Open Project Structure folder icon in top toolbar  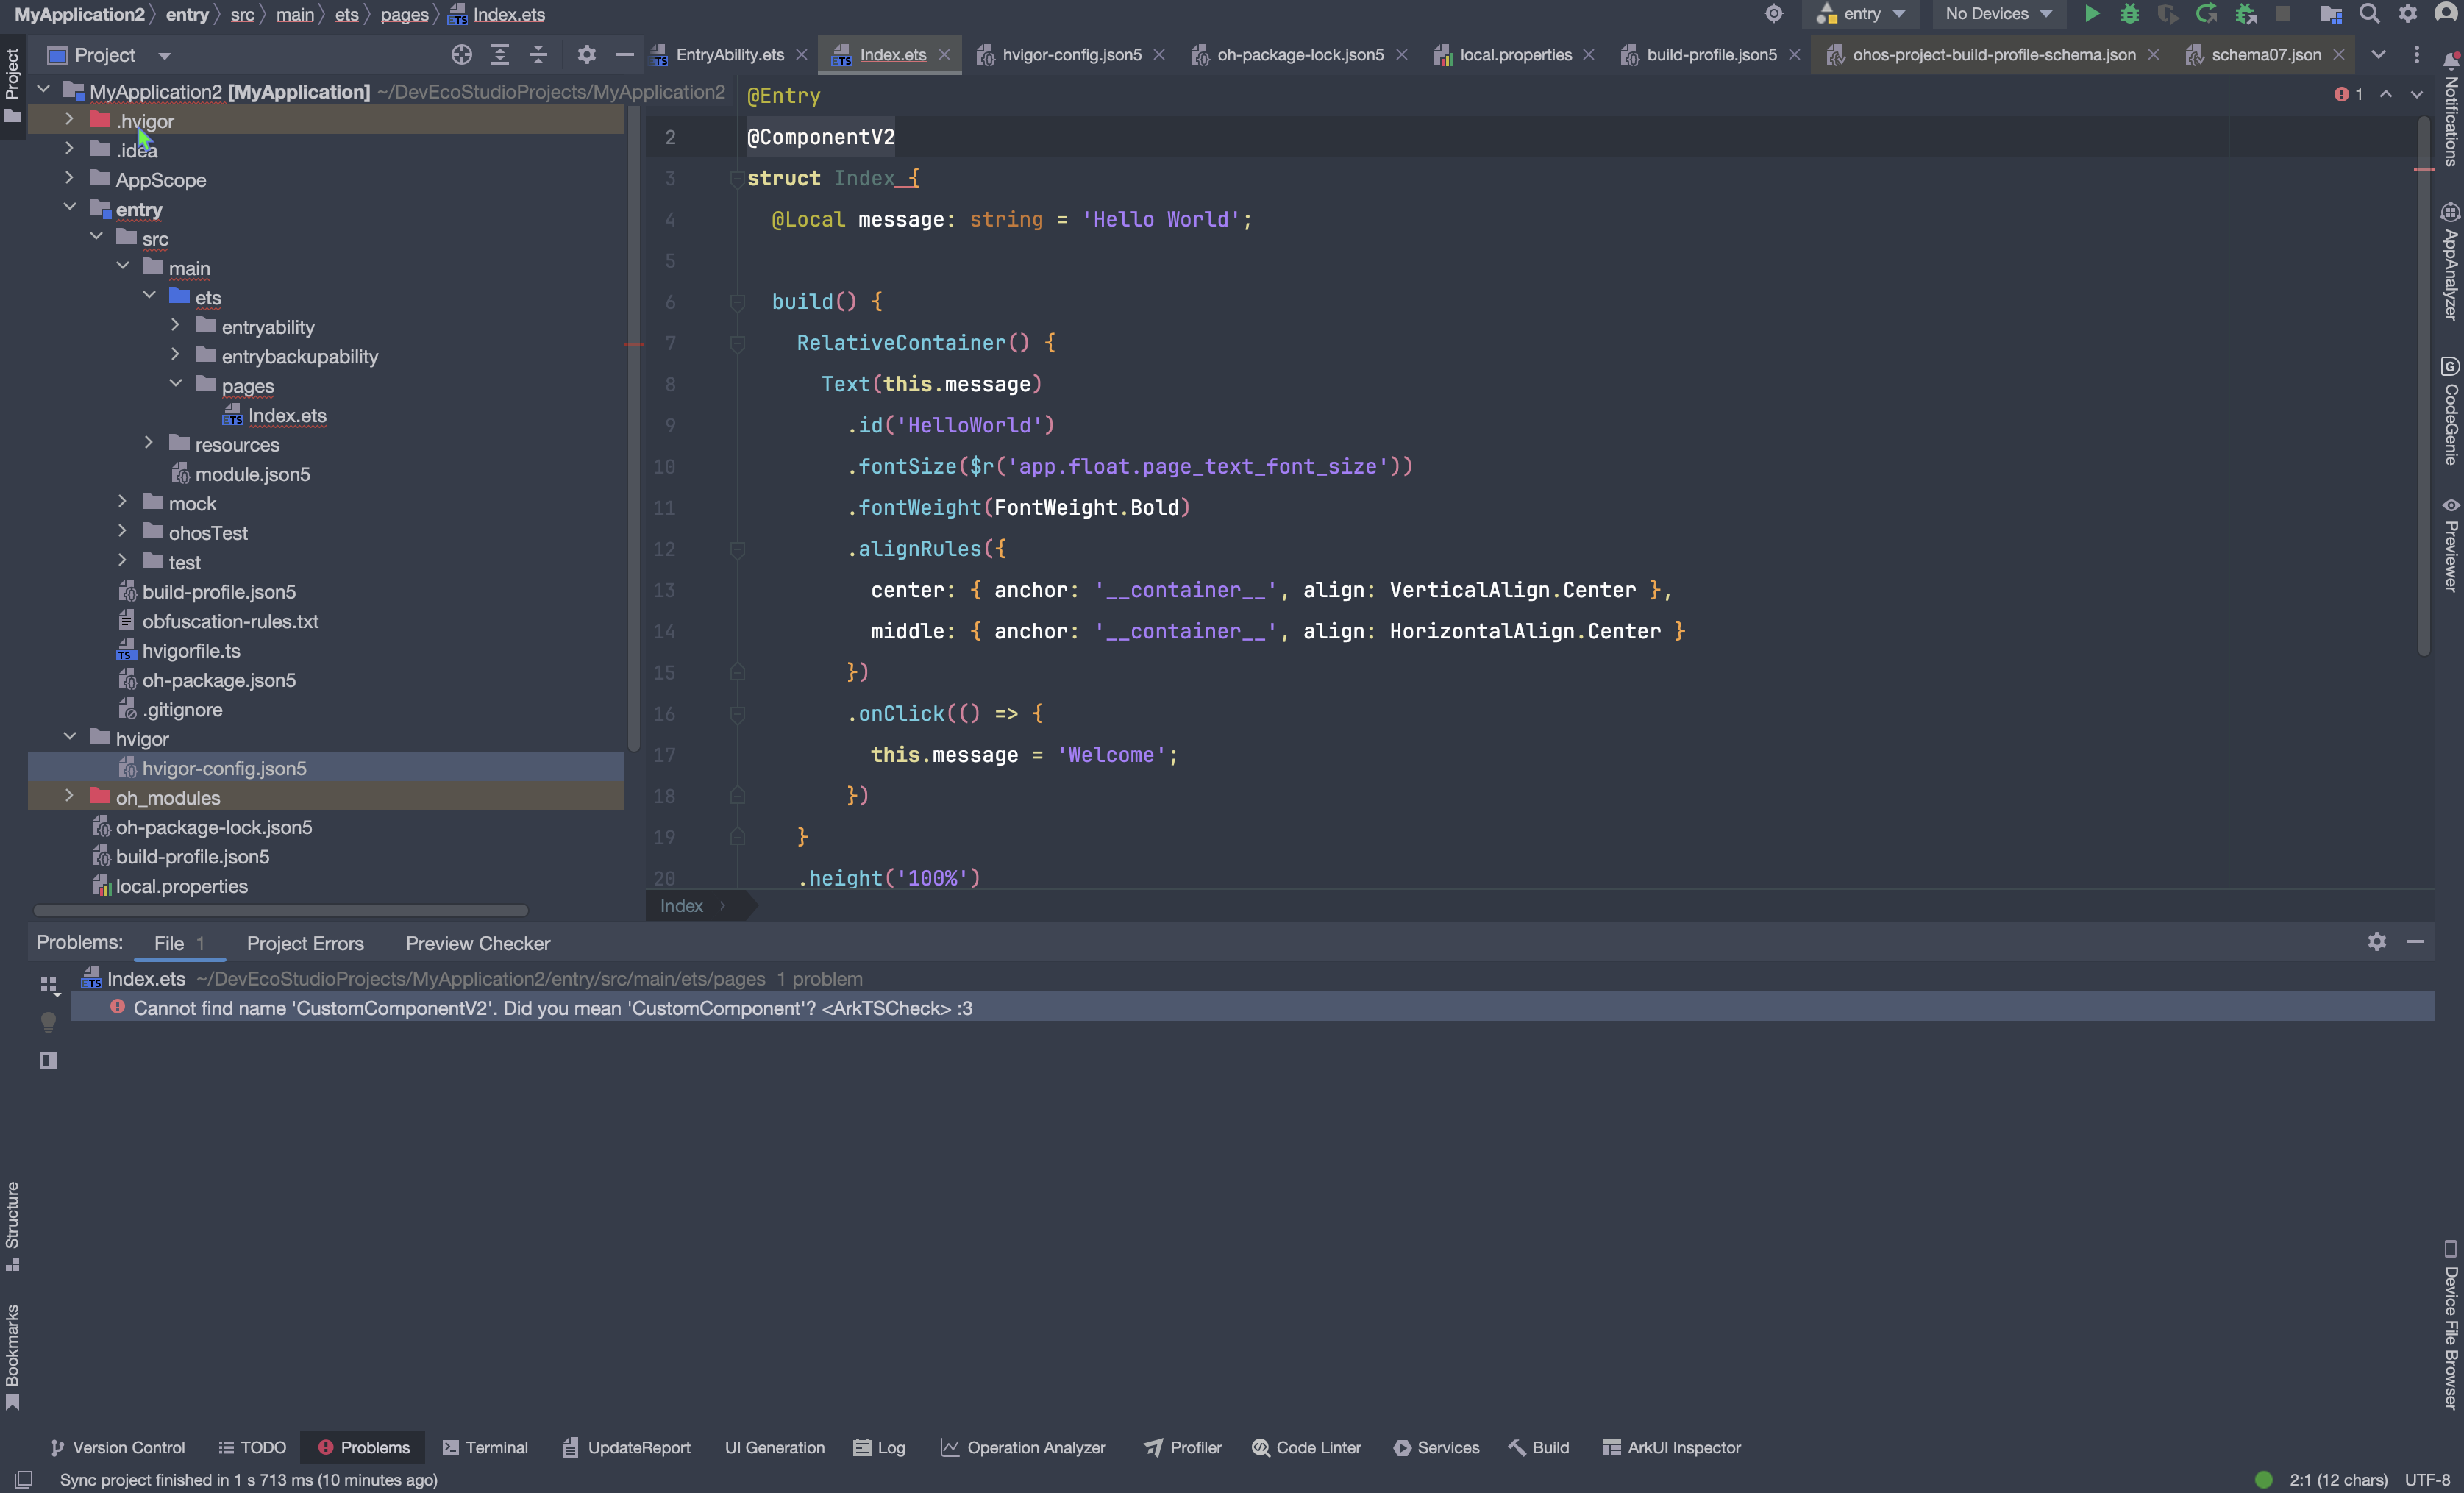pos(2331,14)
